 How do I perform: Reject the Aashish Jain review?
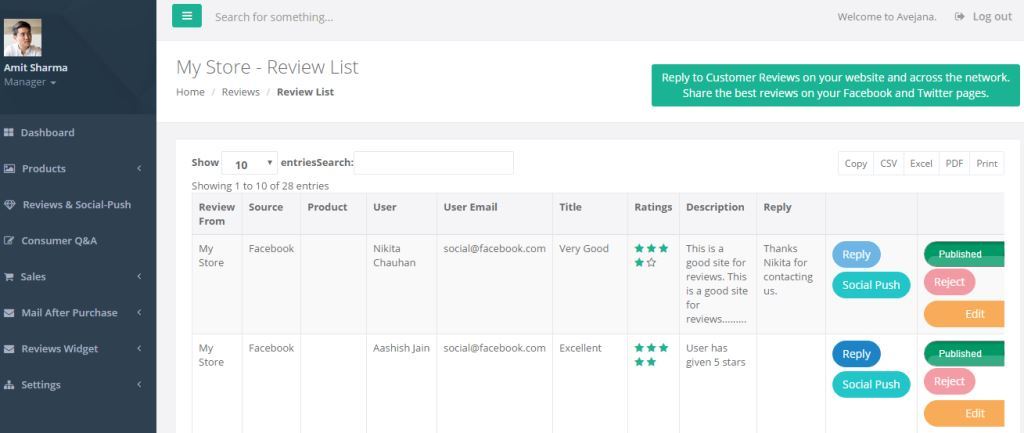coord(949,381)
